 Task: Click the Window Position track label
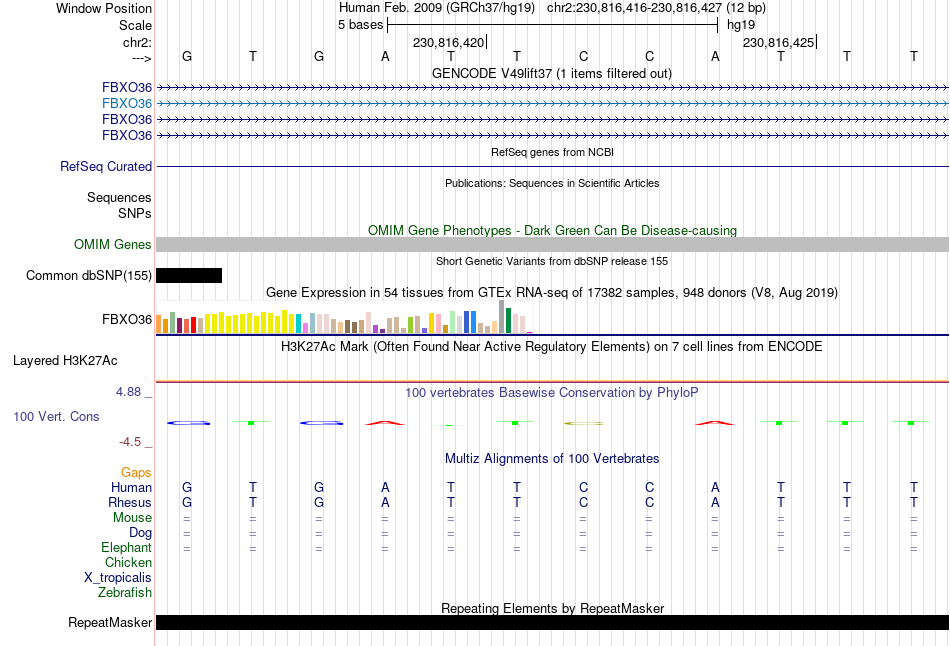(x=104, y=8)
